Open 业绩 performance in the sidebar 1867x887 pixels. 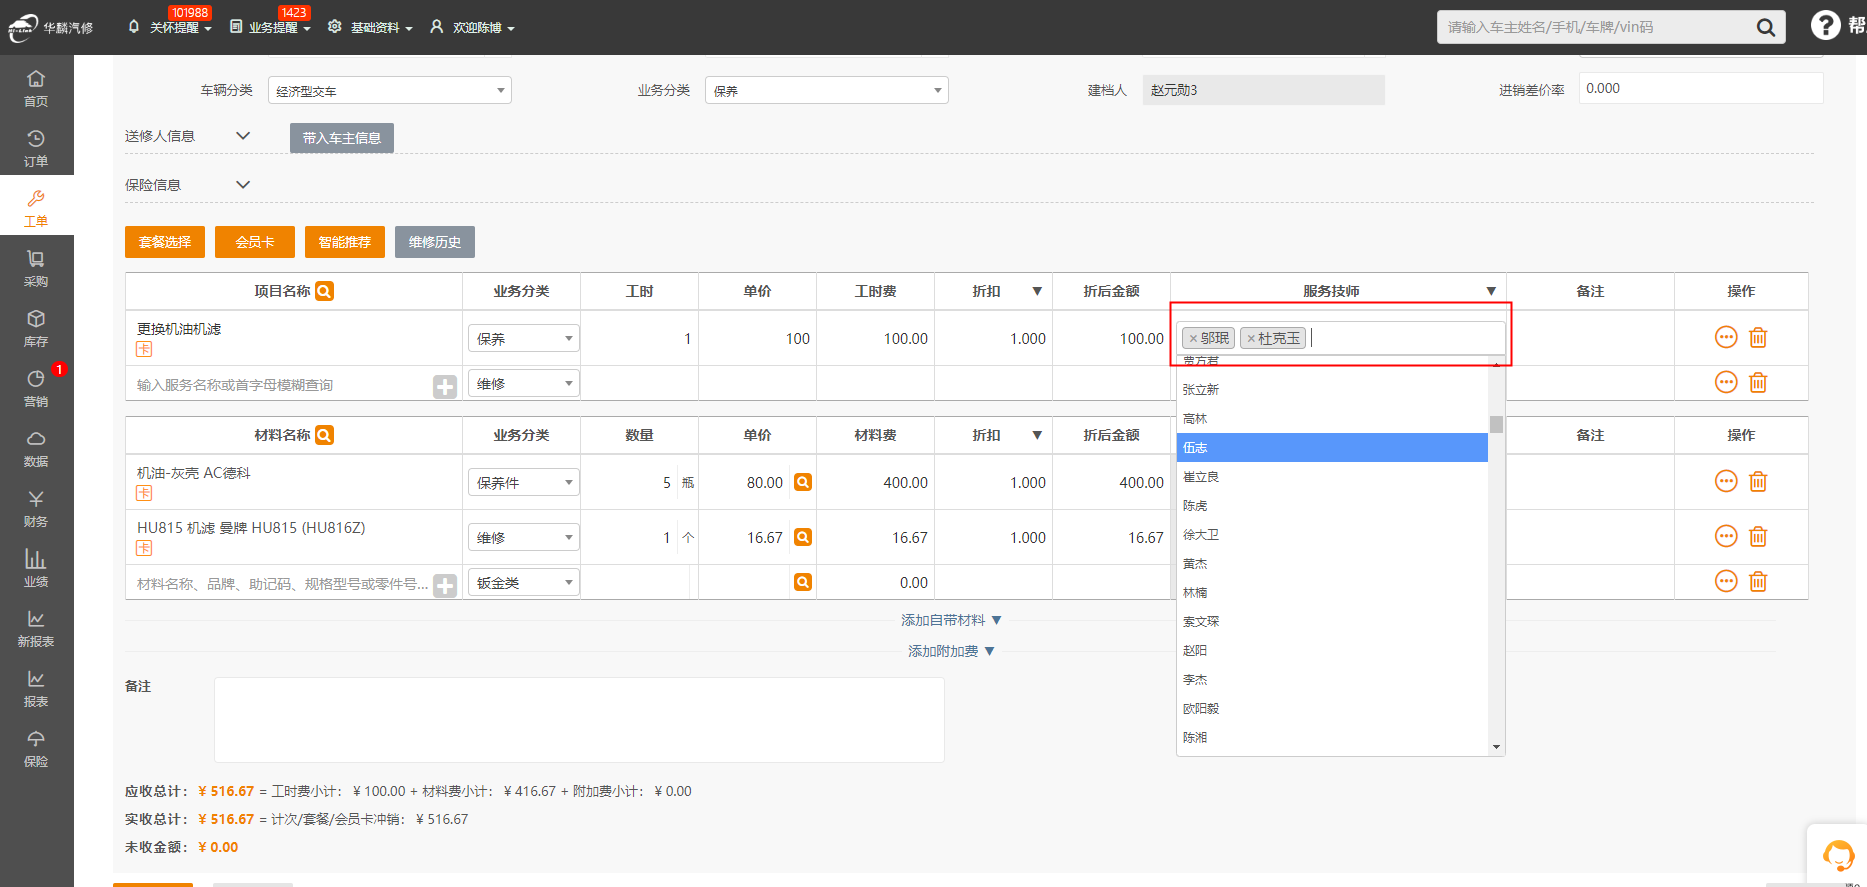[x=36, y=568]
